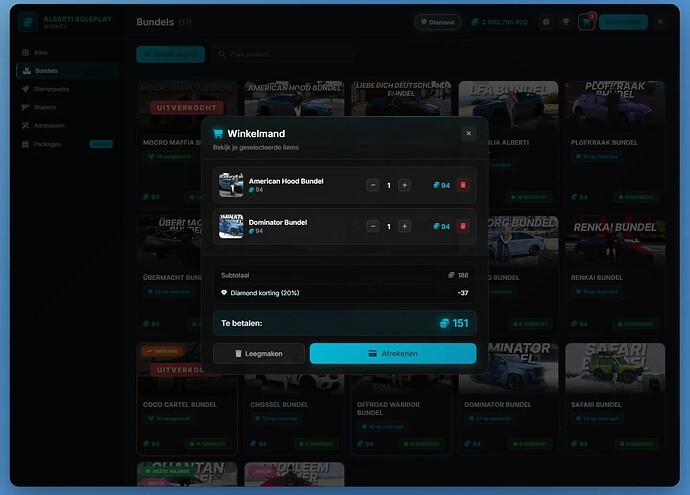Select Alles in the sidebar
Viewport: 690px width, 495px height.
[x=68, y=53]
